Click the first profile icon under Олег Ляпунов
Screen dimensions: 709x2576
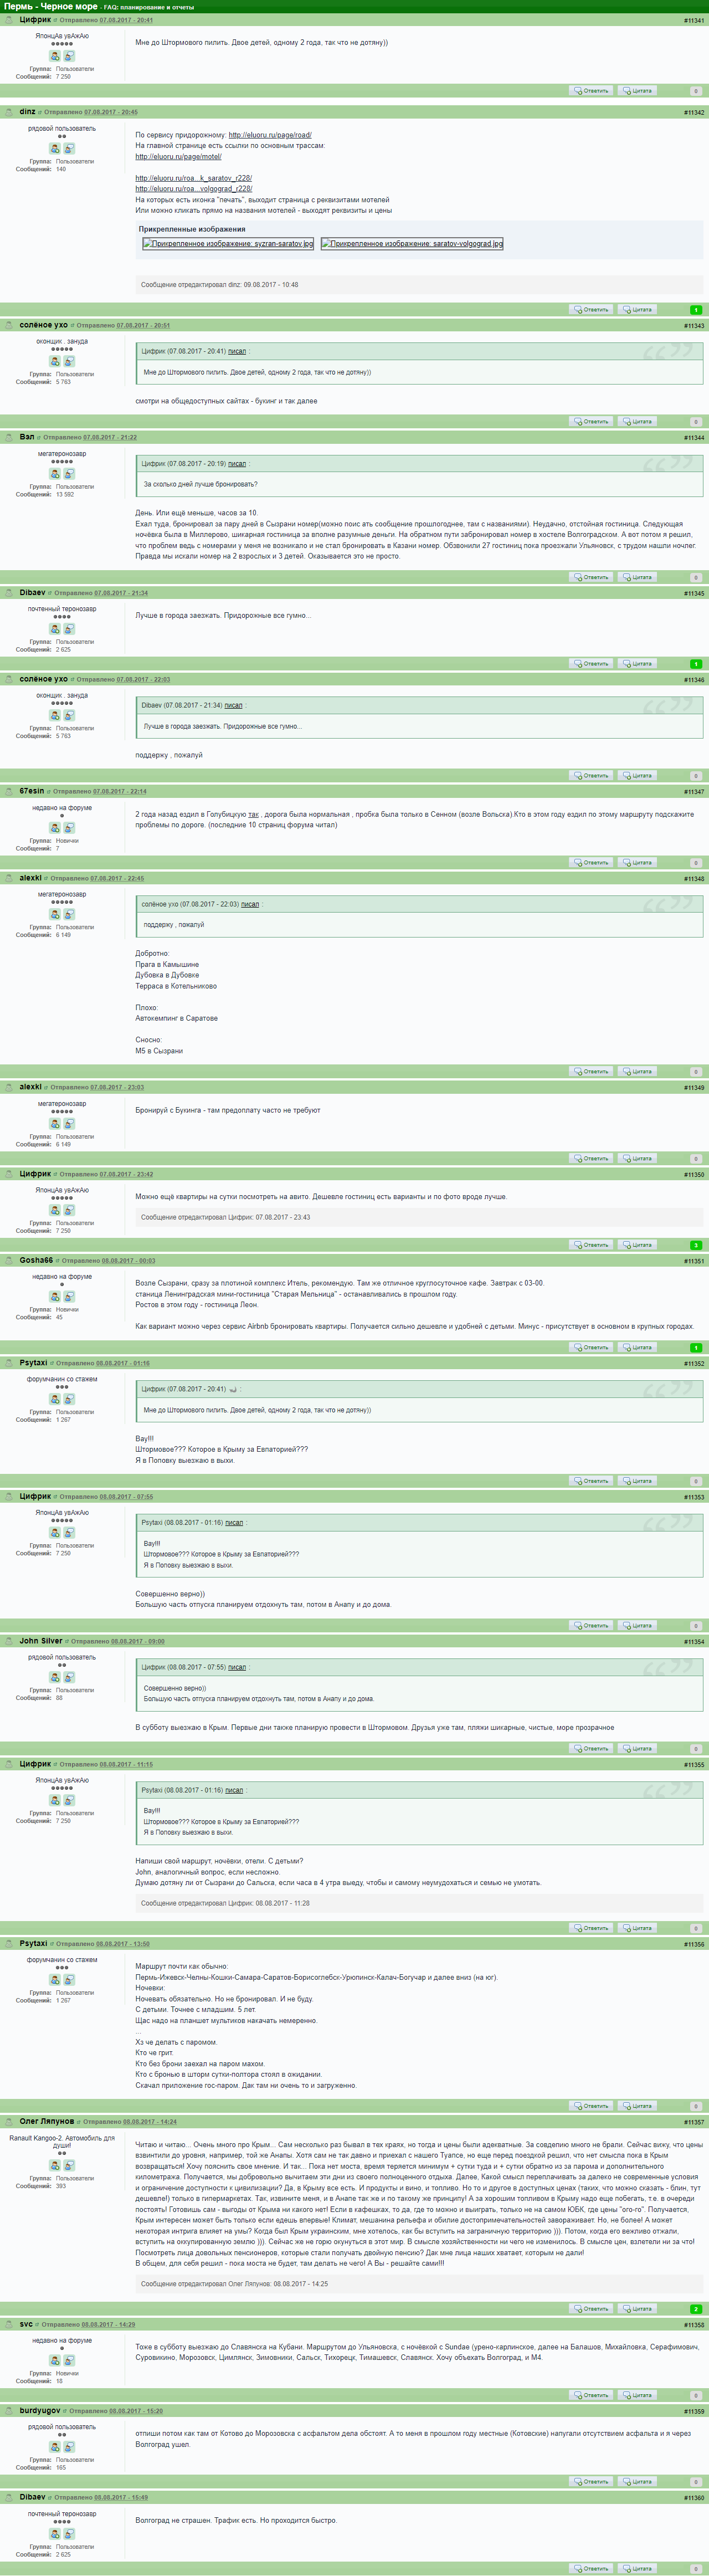coord(55,2166)
